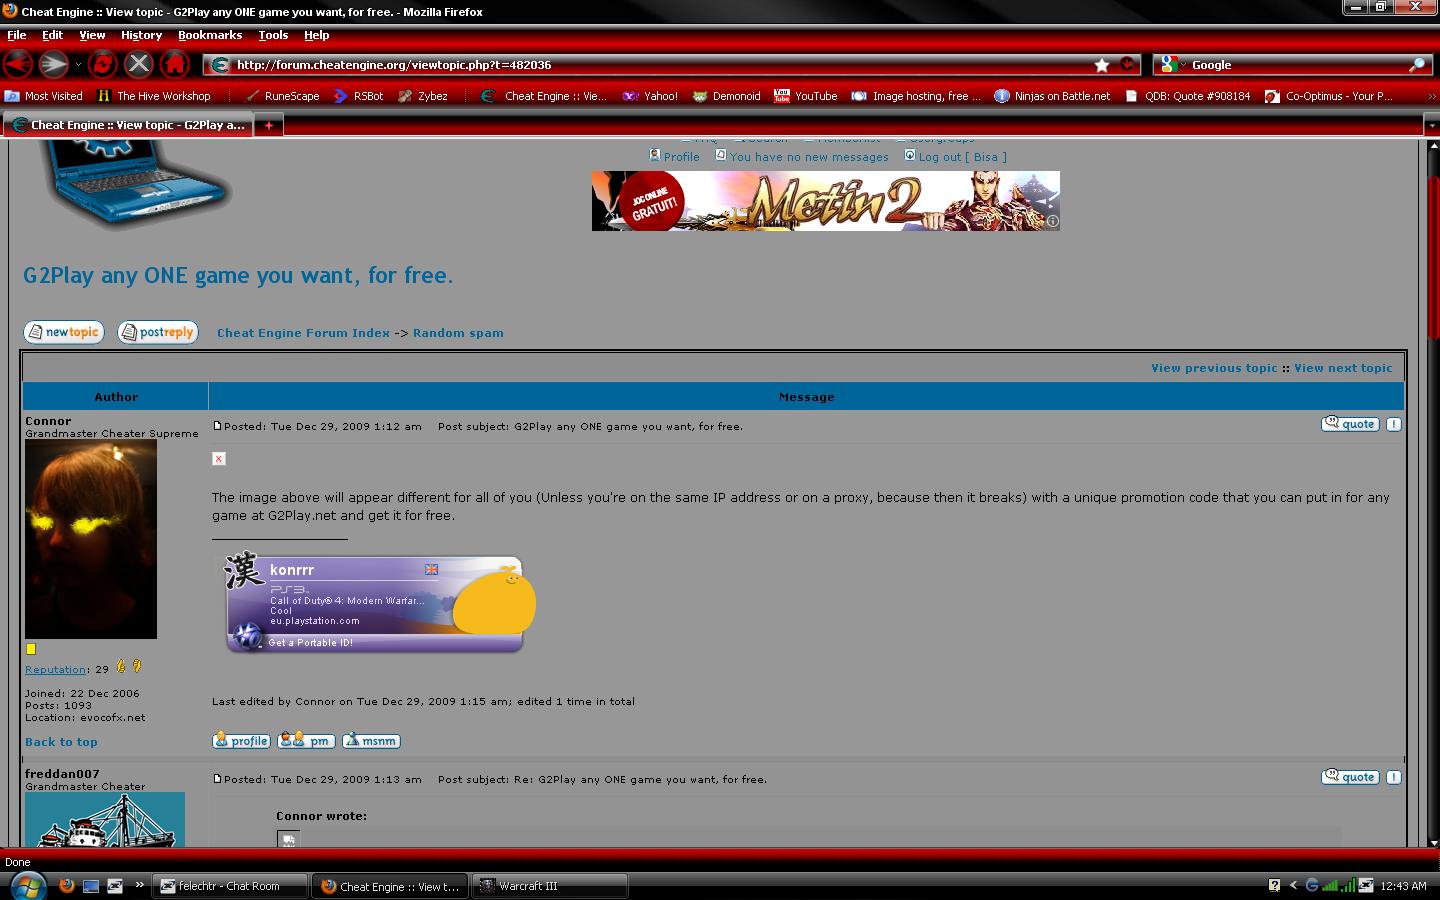Open the RSBot bookmark
The height and width of the screenshot is (900, 1440).
pos(358,96)
